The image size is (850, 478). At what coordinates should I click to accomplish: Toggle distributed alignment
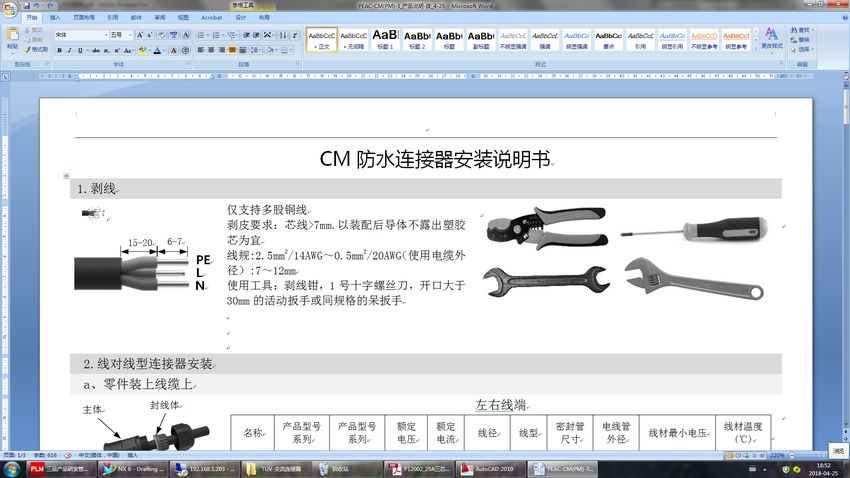(x=242, y=50)
